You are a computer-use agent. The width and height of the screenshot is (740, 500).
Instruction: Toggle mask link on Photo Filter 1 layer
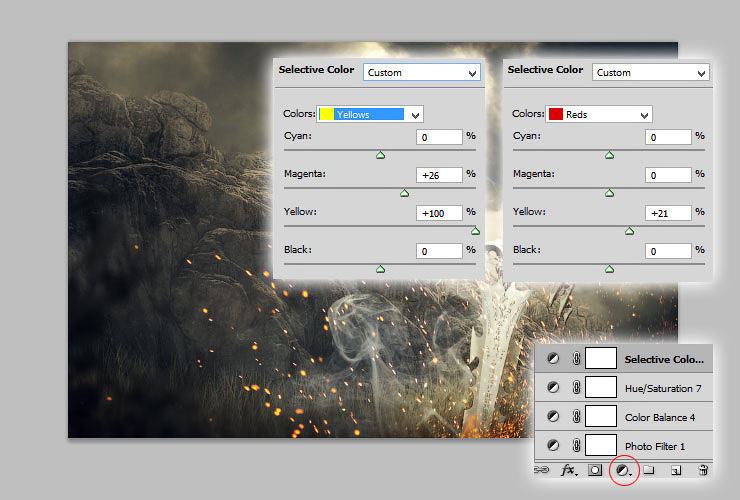pos(576,445)
